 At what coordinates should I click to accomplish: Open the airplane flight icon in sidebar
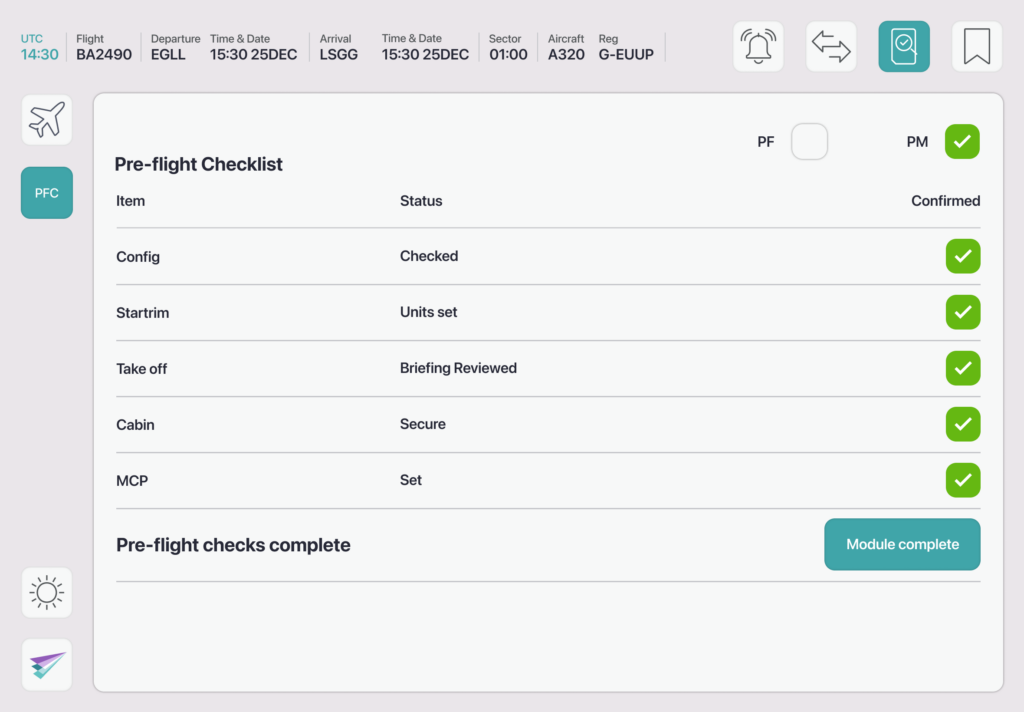pos(47,120)
